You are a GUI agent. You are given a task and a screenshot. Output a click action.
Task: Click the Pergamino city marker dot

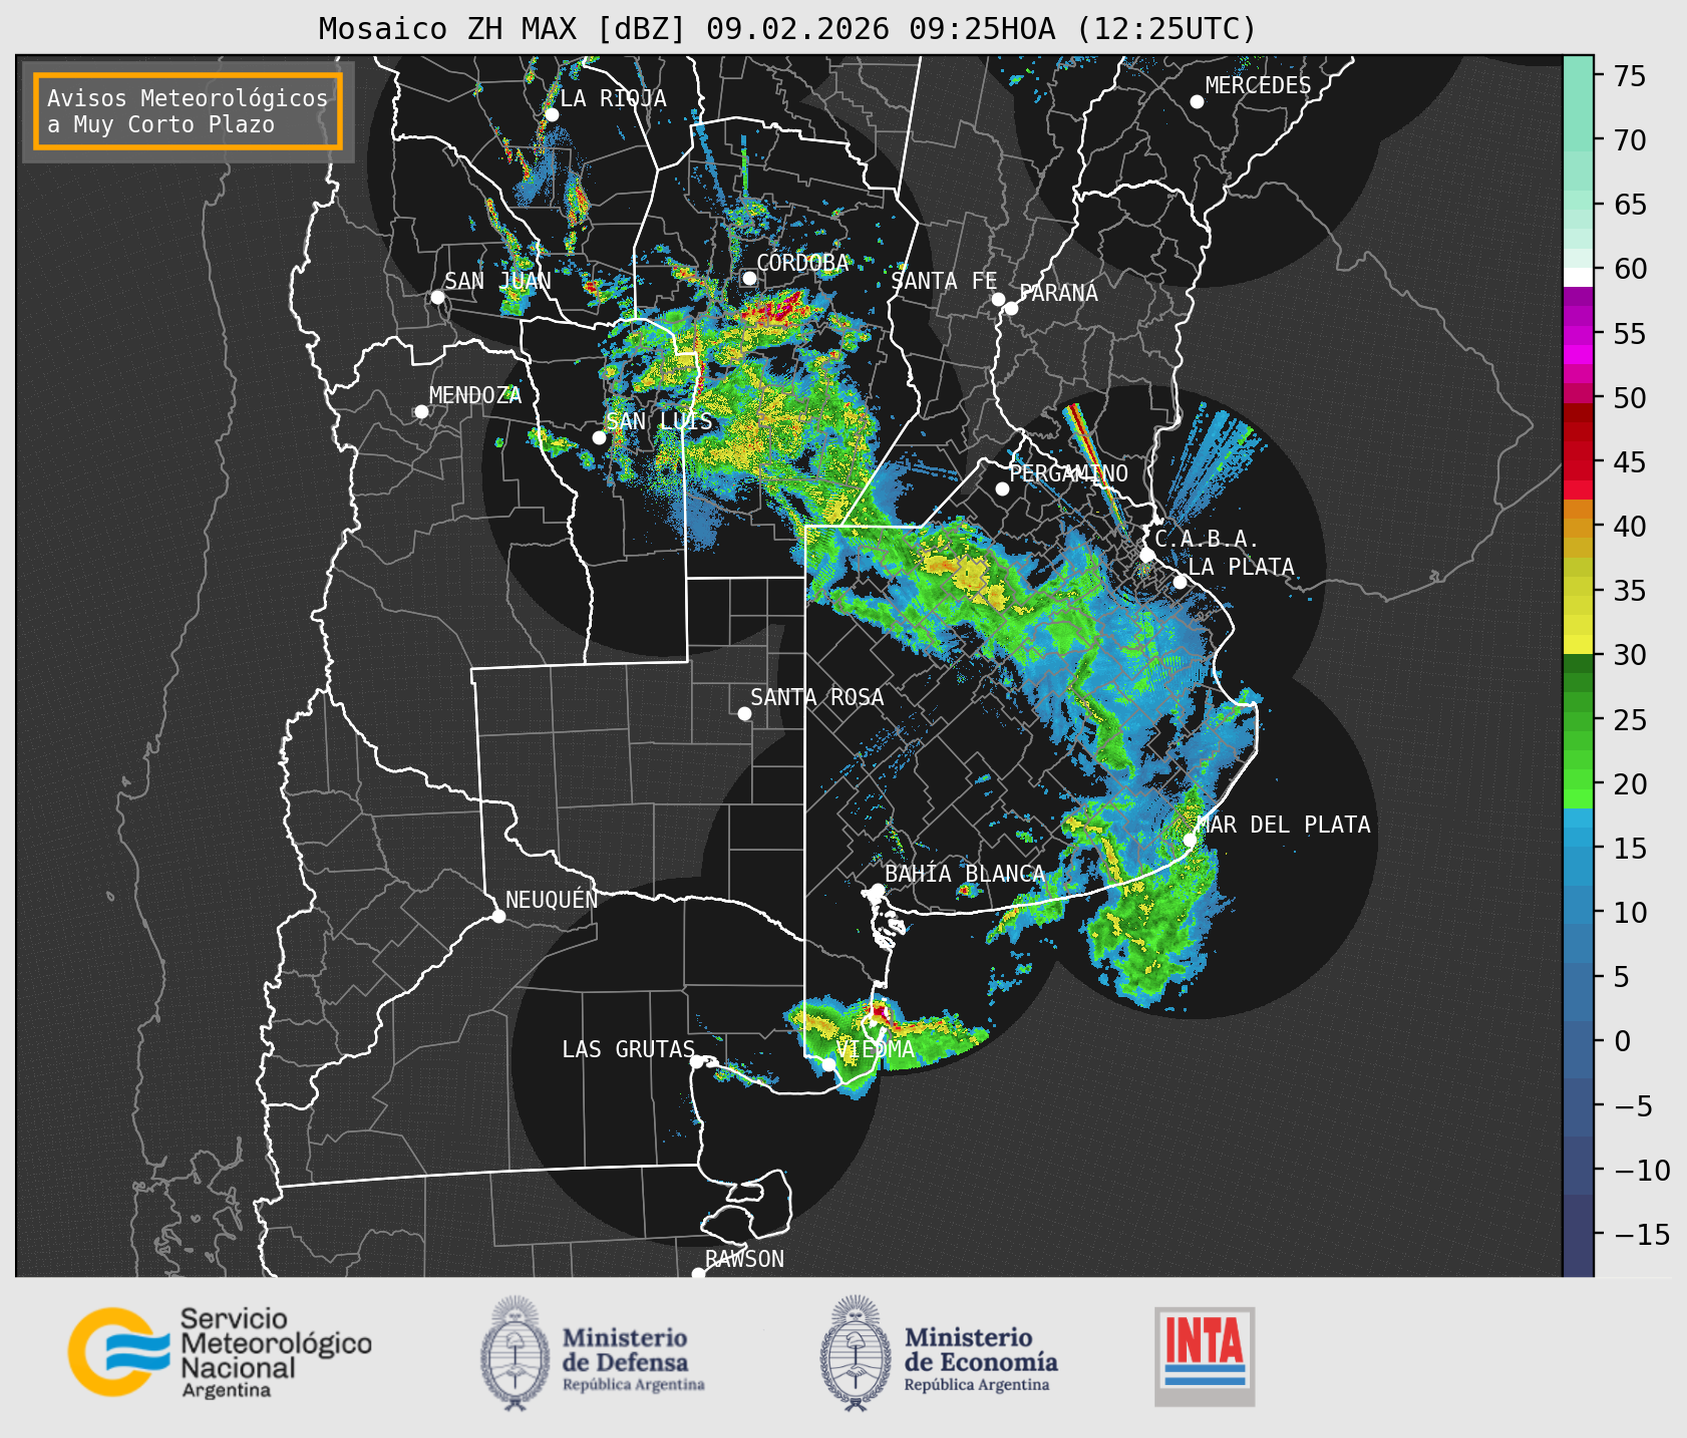click(x=1002, y=489)
